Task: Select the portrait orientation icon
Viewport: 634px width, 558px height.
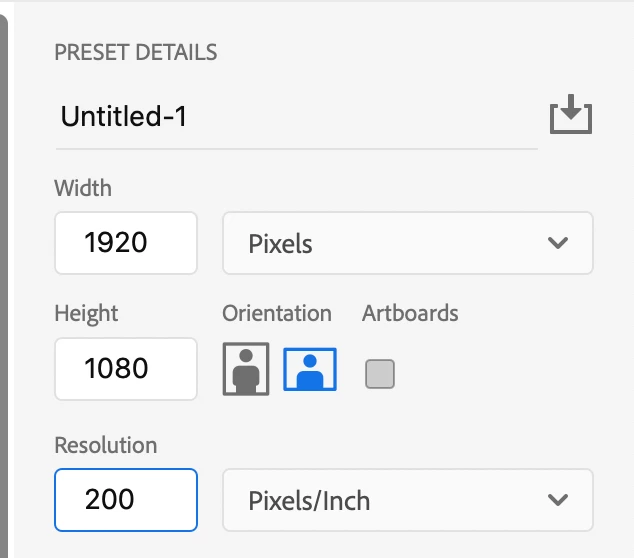Action: point(245,369)
